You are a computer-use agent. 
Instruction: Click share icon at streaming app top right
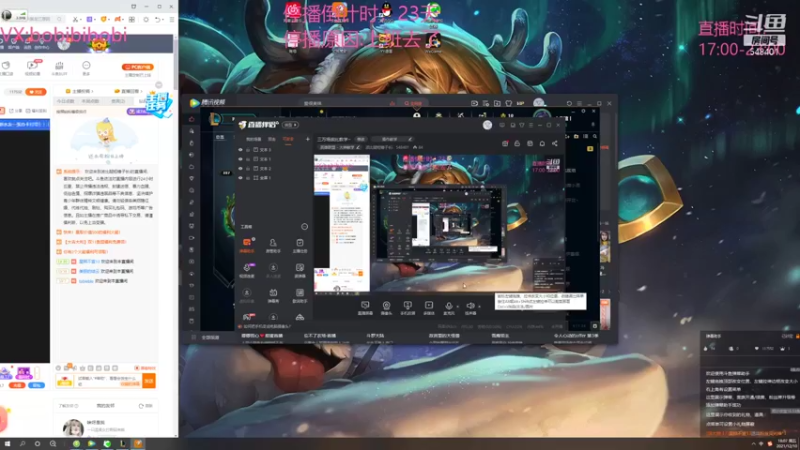pyautogui.click(x=555, y=144)
